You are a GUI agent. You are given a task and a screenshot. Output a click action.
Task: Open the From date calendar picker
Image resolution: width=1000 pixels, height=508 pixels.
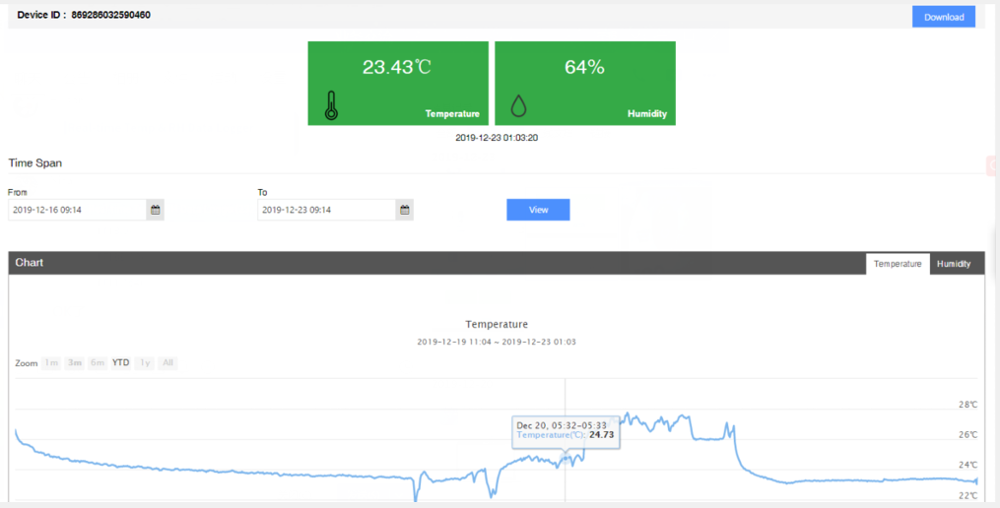[x=155, y=210]
